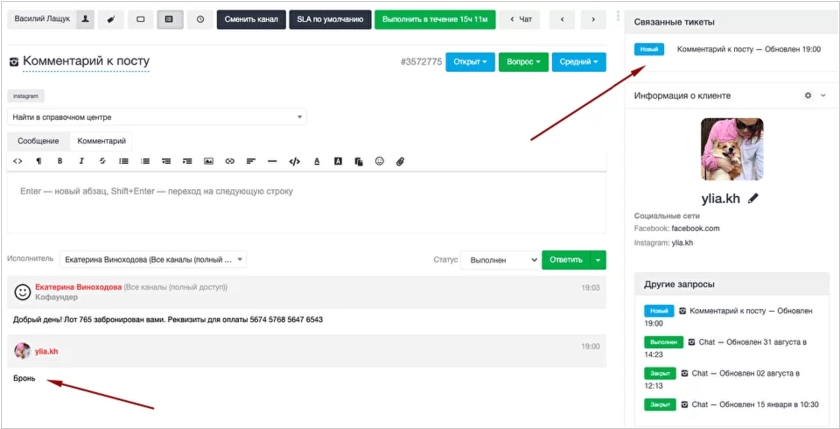
Task: Open client avatar photo thumbnail
Action: 732,149
